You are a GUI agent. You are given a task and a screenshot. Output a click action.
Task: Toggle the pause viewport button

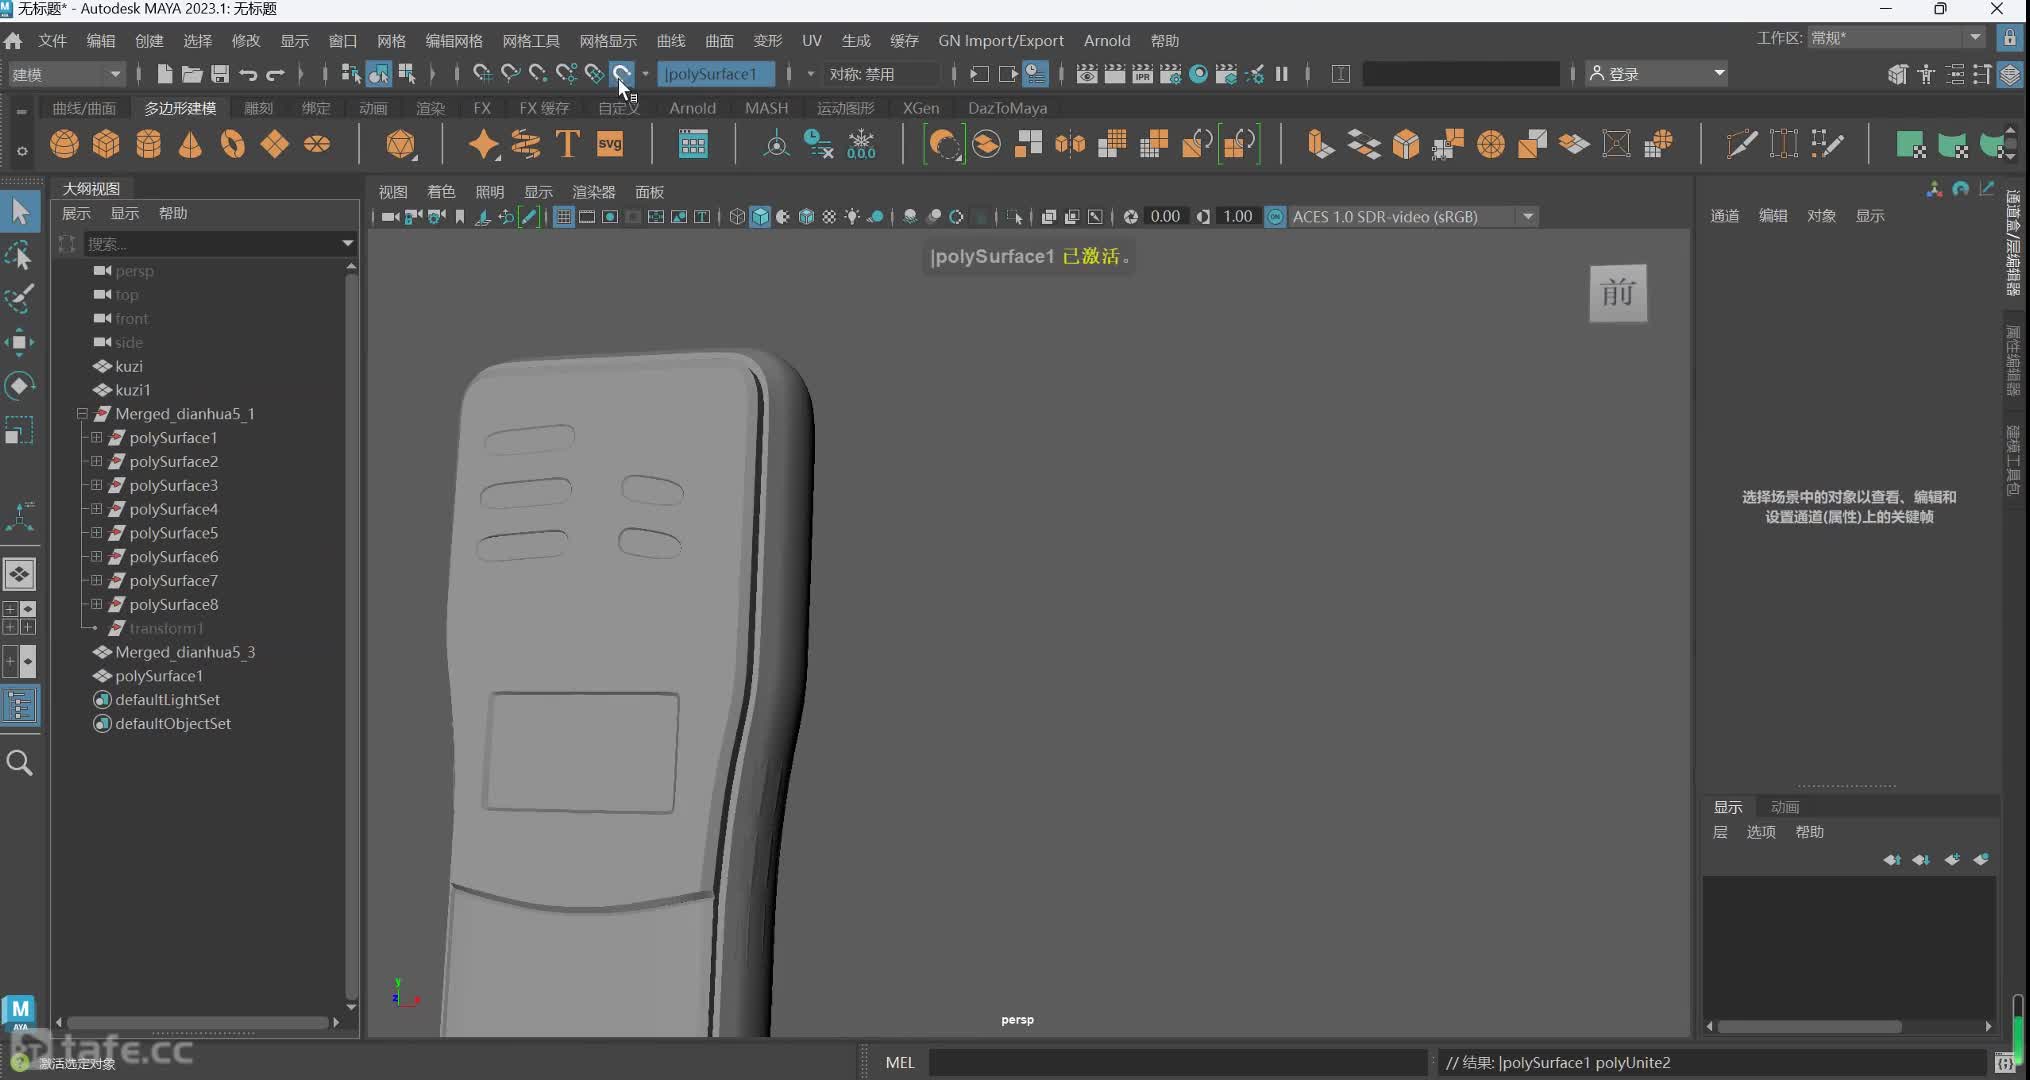point(1282,73)
